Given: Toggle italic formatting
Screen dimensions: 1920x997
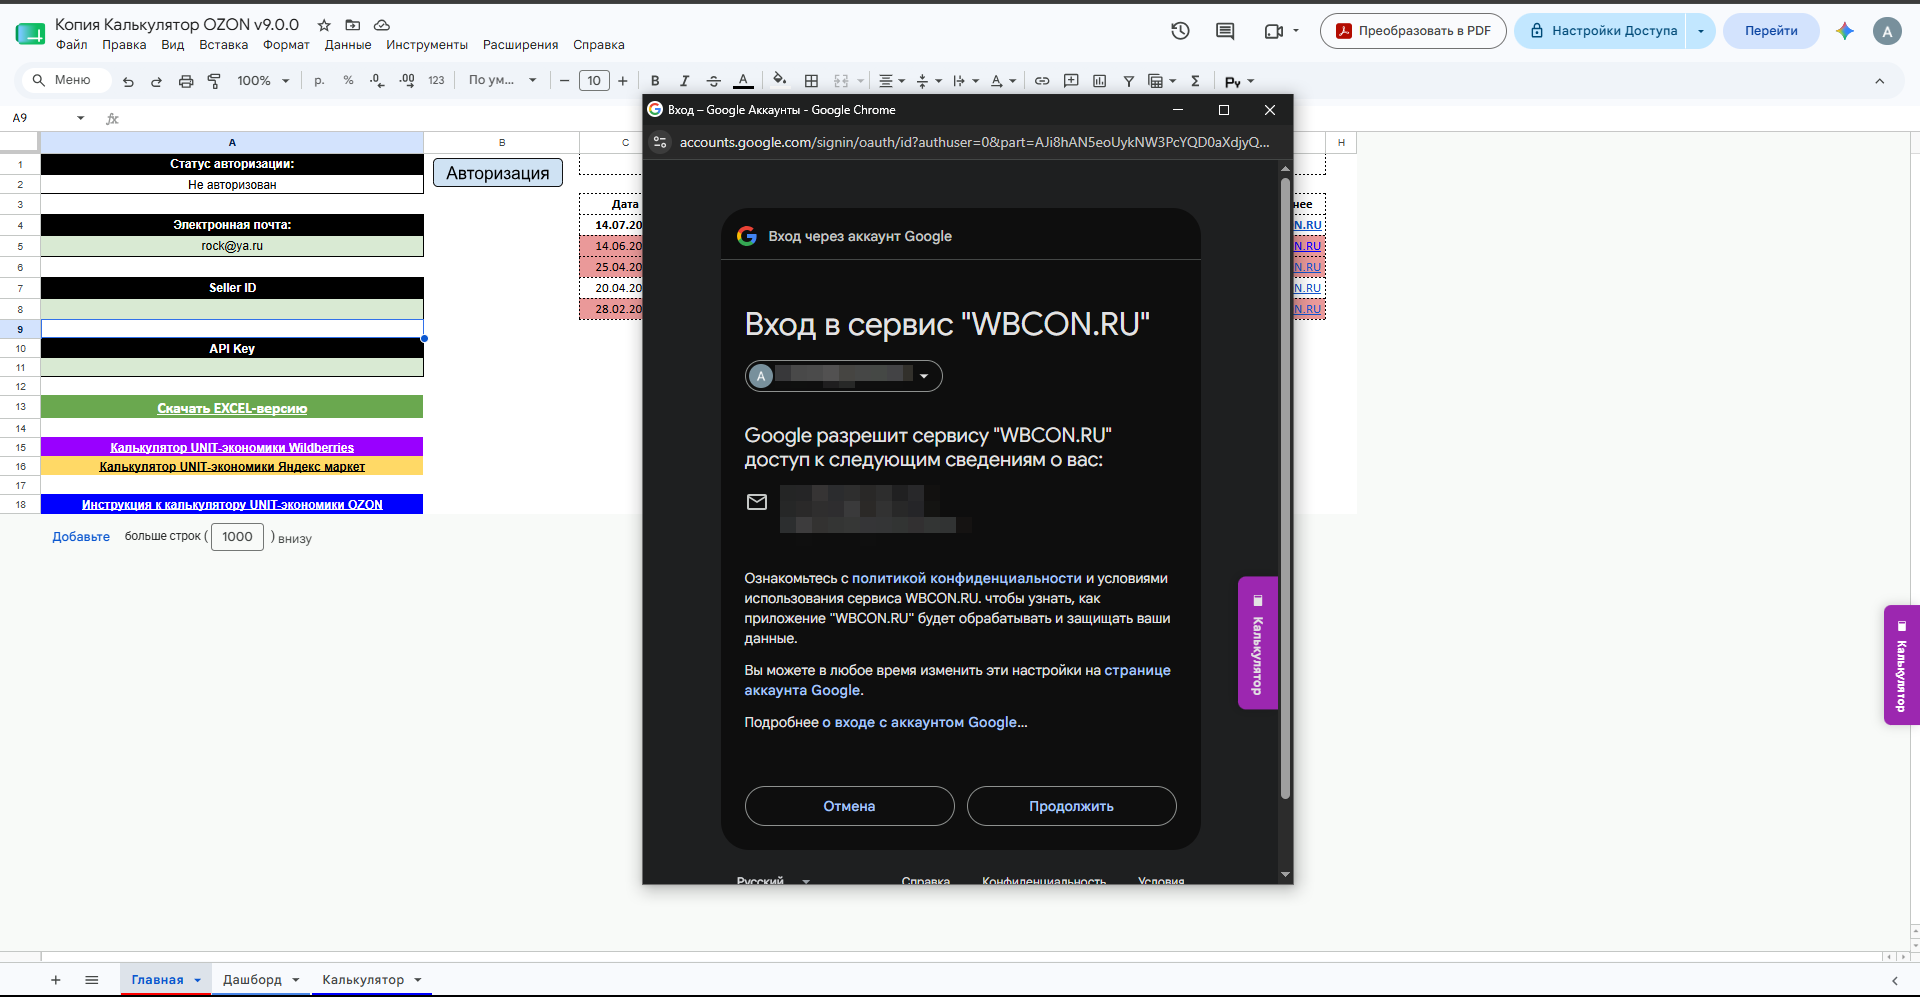Looking at the screenshot, I should click(684, 81).
